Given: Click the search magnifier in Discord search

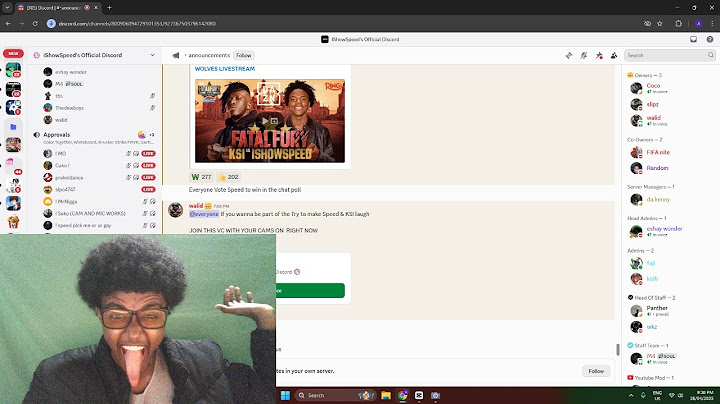Looking at the screenshot, I should click(x=710, y=55).
